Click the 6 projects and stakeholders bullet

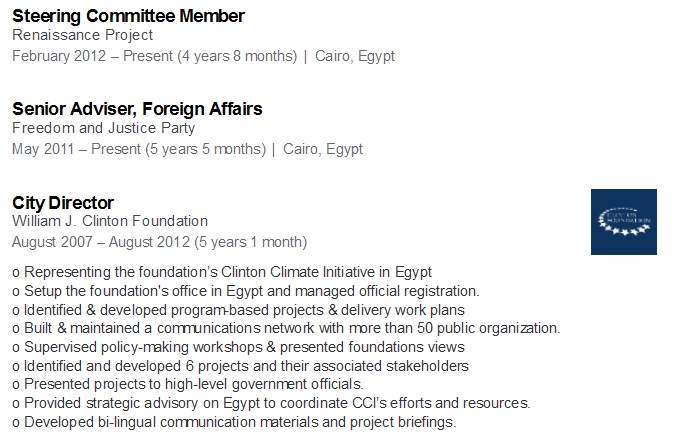coord(240,366)
